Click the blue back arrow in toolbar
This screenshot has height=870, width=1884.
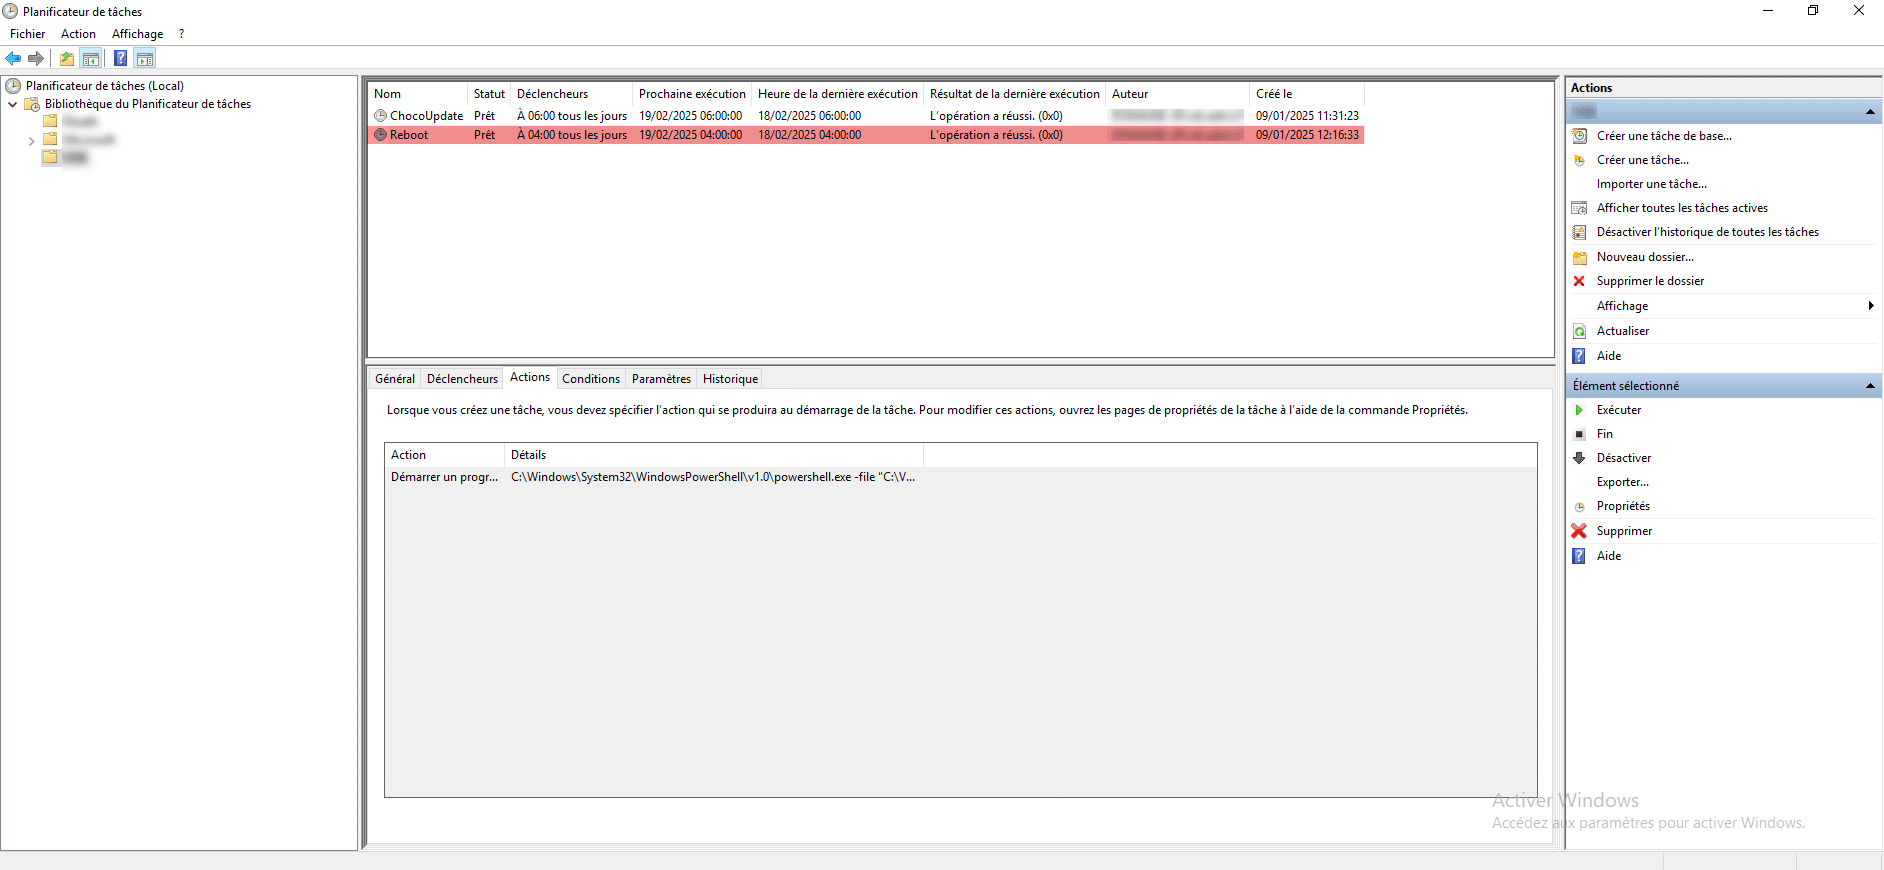[13, 59]
